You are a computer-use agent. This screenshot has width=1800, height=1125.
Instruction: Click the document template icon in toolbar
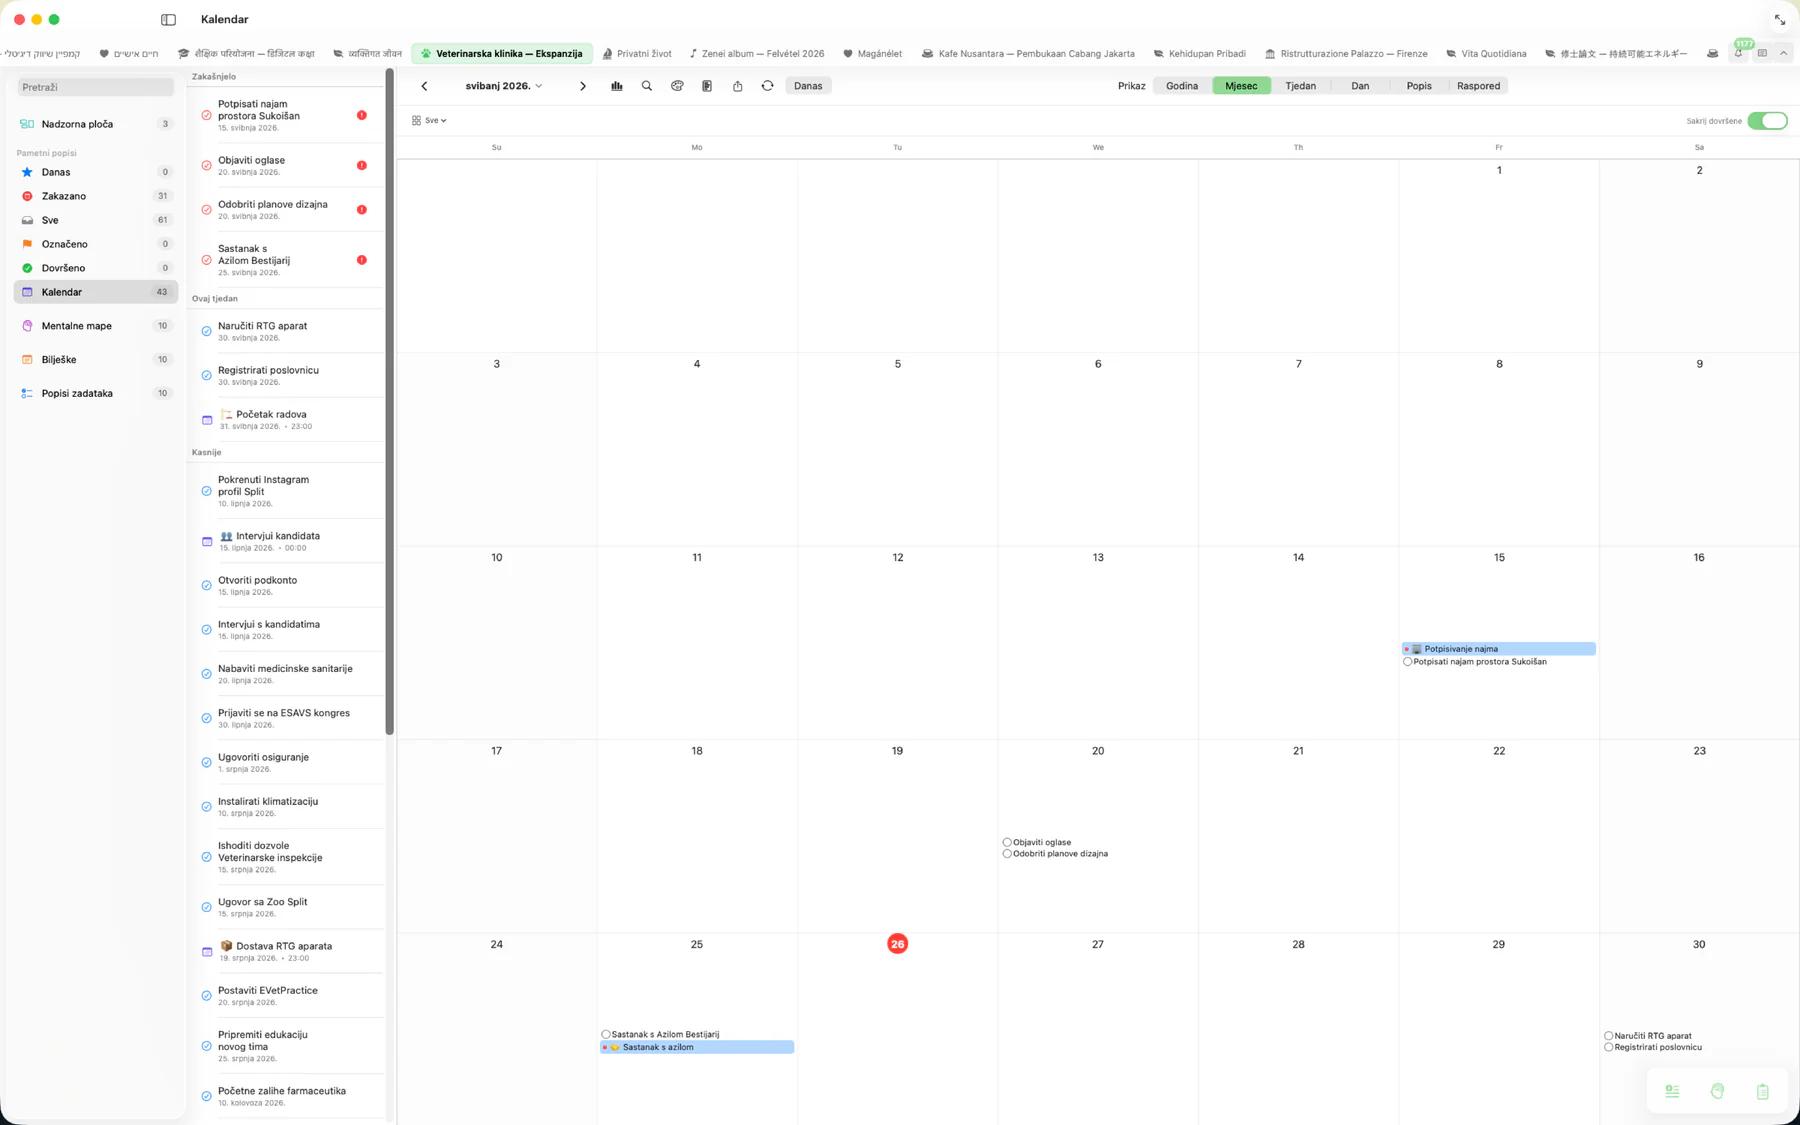707,86
